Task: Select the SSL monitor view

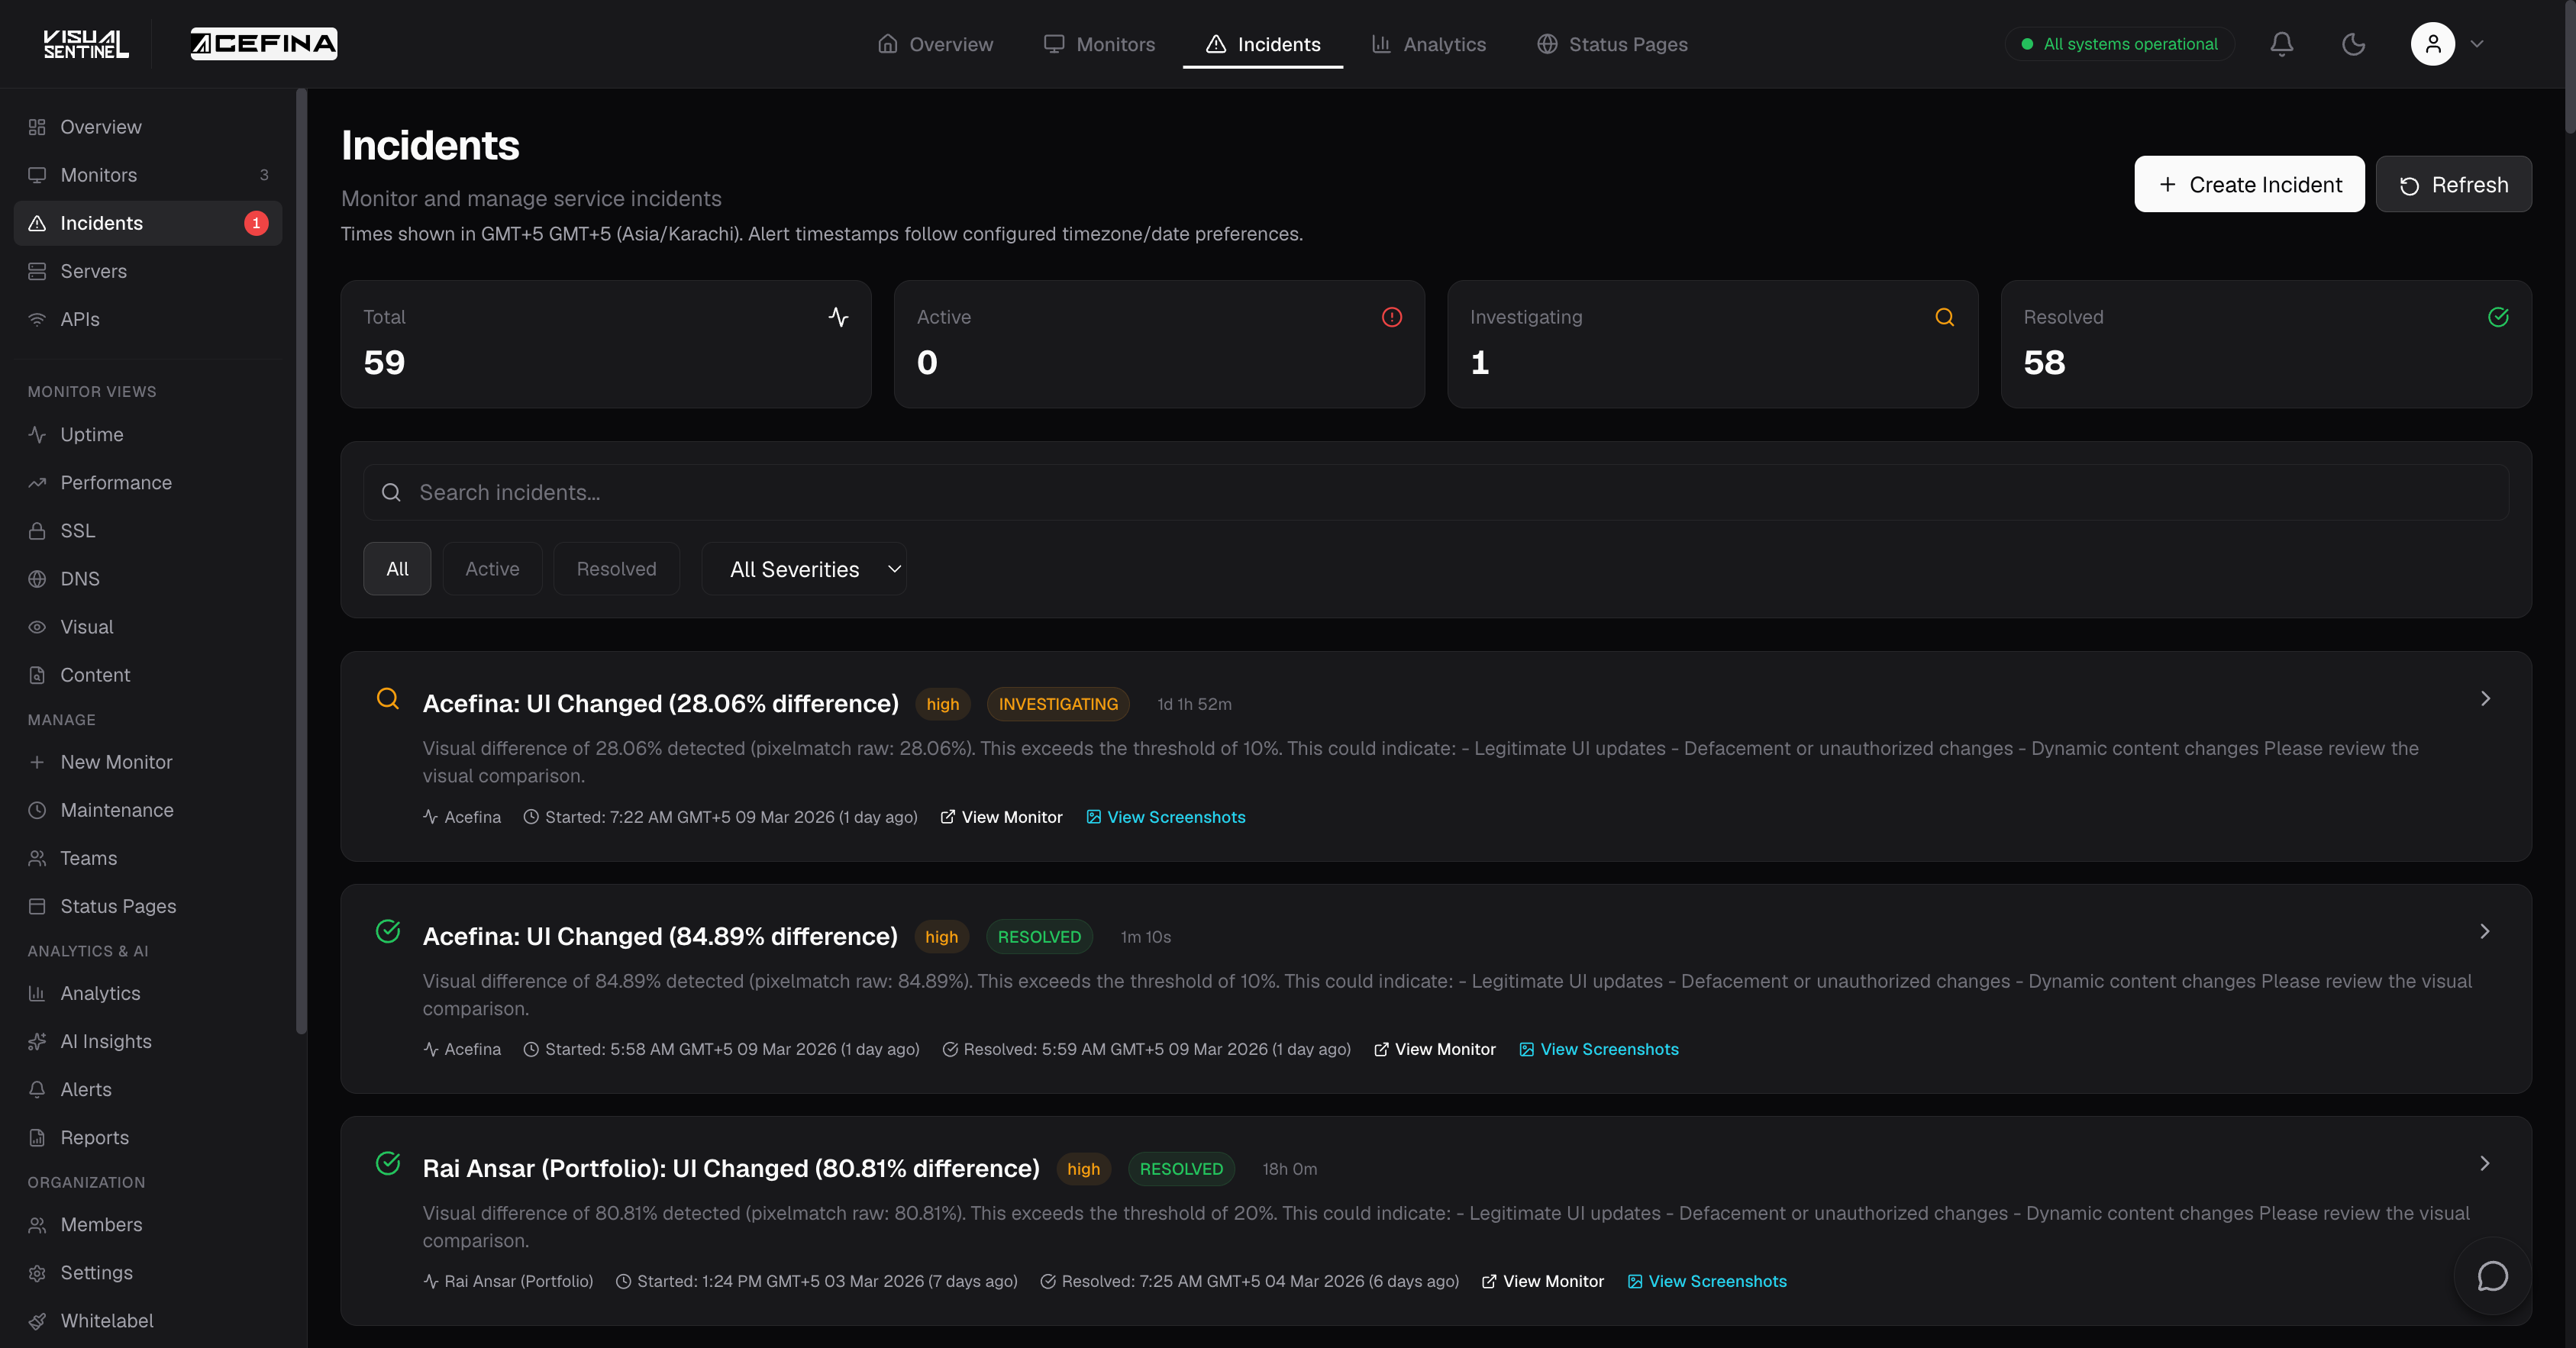Action: click(x=77, y=530)
